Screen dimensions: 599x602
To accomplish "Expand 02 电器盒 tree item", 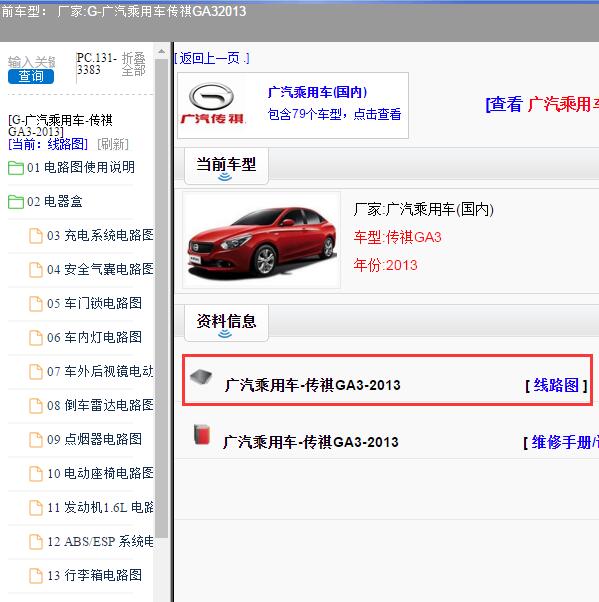I will point(55,201).
